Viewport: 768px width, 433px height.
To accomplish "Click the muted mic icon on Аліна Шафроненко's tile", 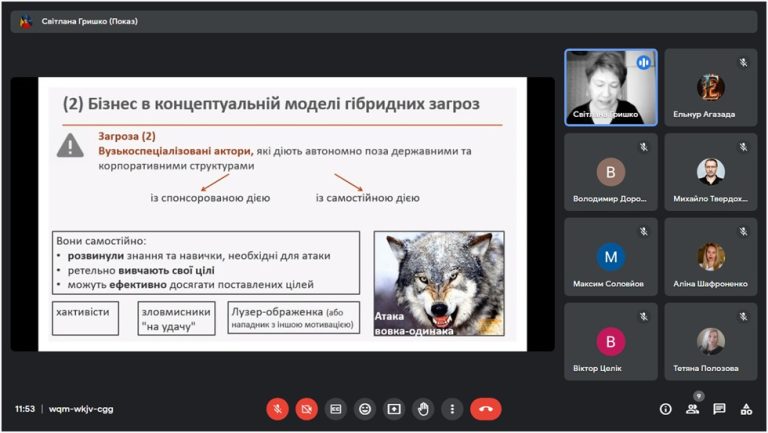I will 744,231.
